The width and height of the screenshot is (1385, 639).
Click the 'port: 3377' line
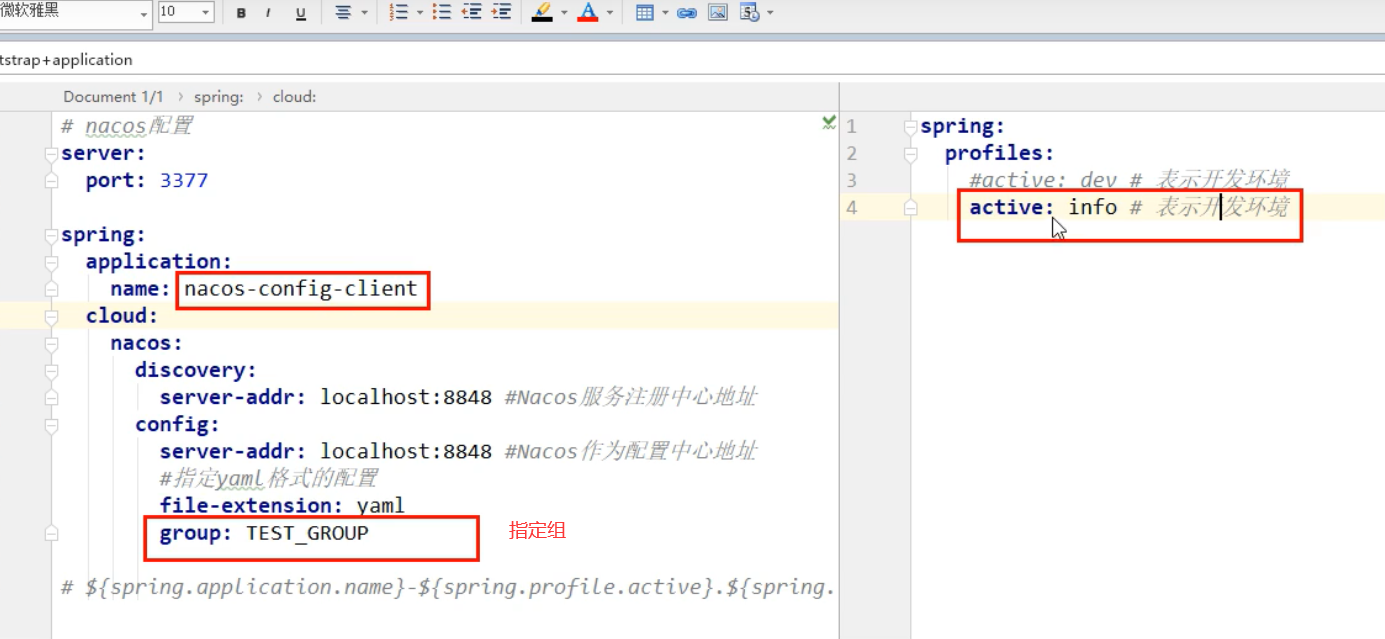tap(146, 181)
